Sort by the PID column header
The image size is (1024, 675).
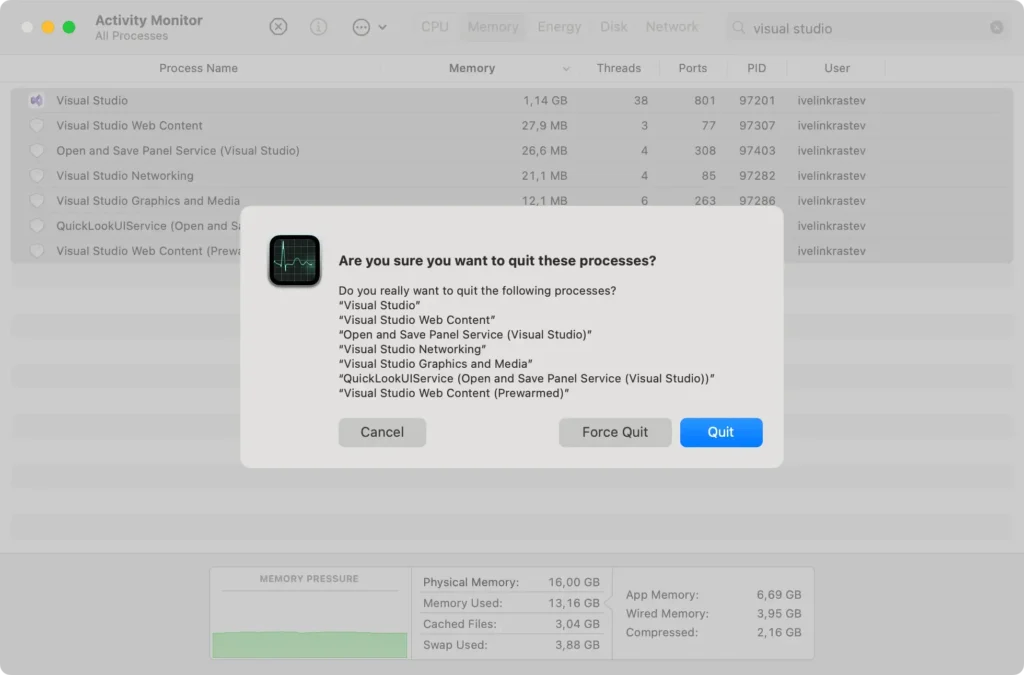(756, 68)
